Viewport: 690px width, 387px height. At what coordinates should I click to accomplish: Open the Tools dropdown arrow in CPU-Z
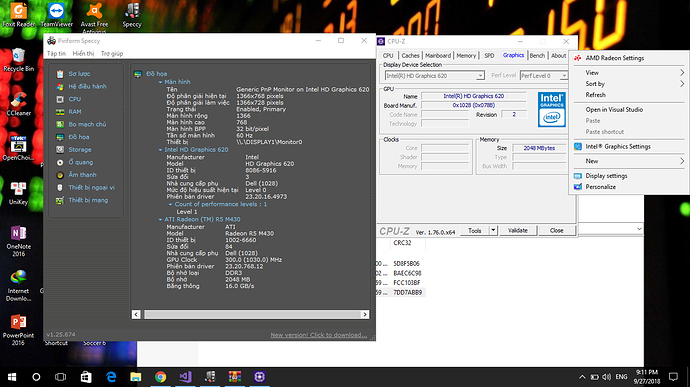tap(493, 230)
